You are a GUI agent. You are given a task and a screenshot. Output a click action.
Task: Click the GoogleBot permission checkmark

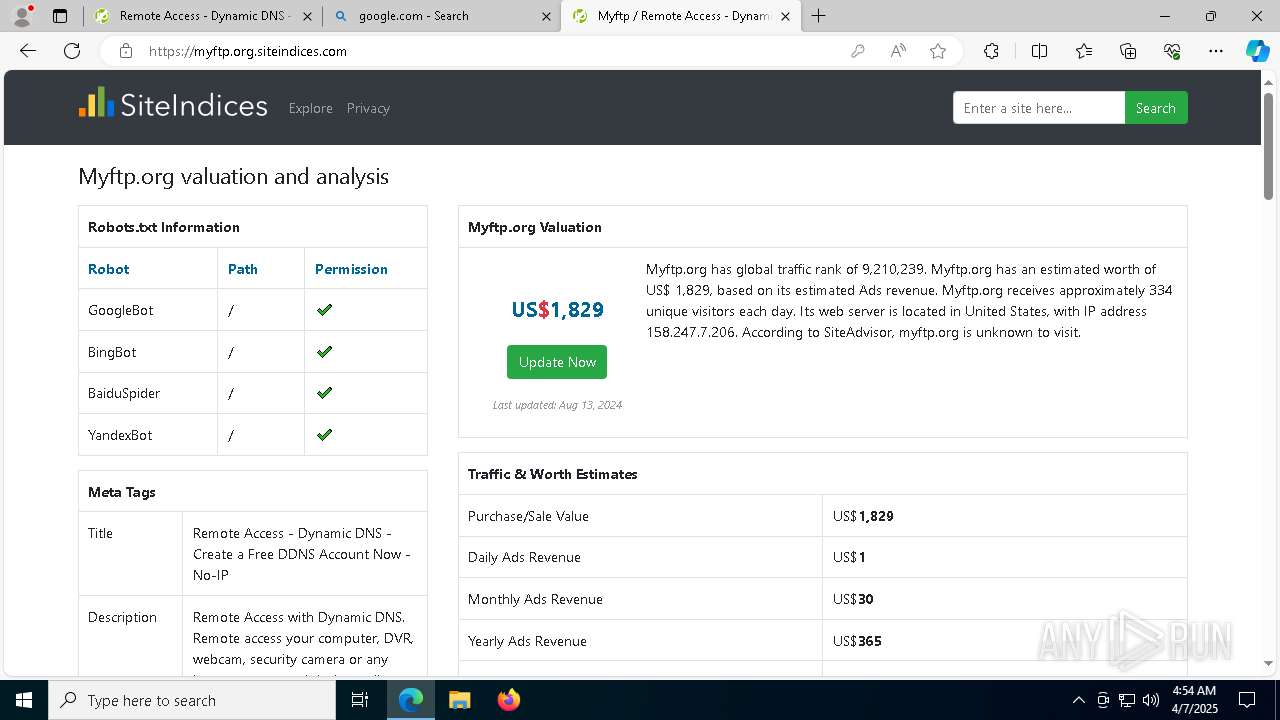pyautogui.click(x=324, y=310)
